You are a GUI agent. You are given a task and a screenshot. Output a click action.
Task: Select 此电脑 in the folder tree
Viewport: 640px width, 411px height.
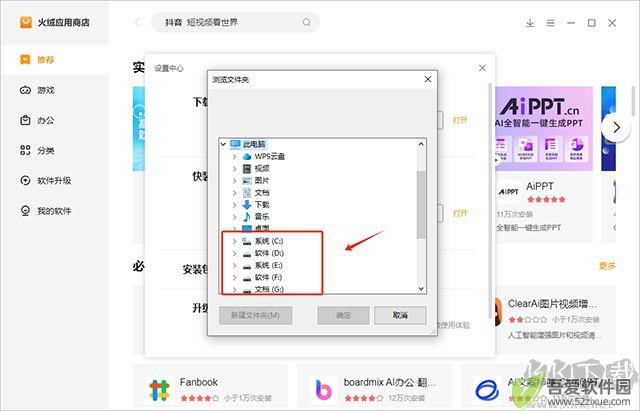(x=254, y=144)
